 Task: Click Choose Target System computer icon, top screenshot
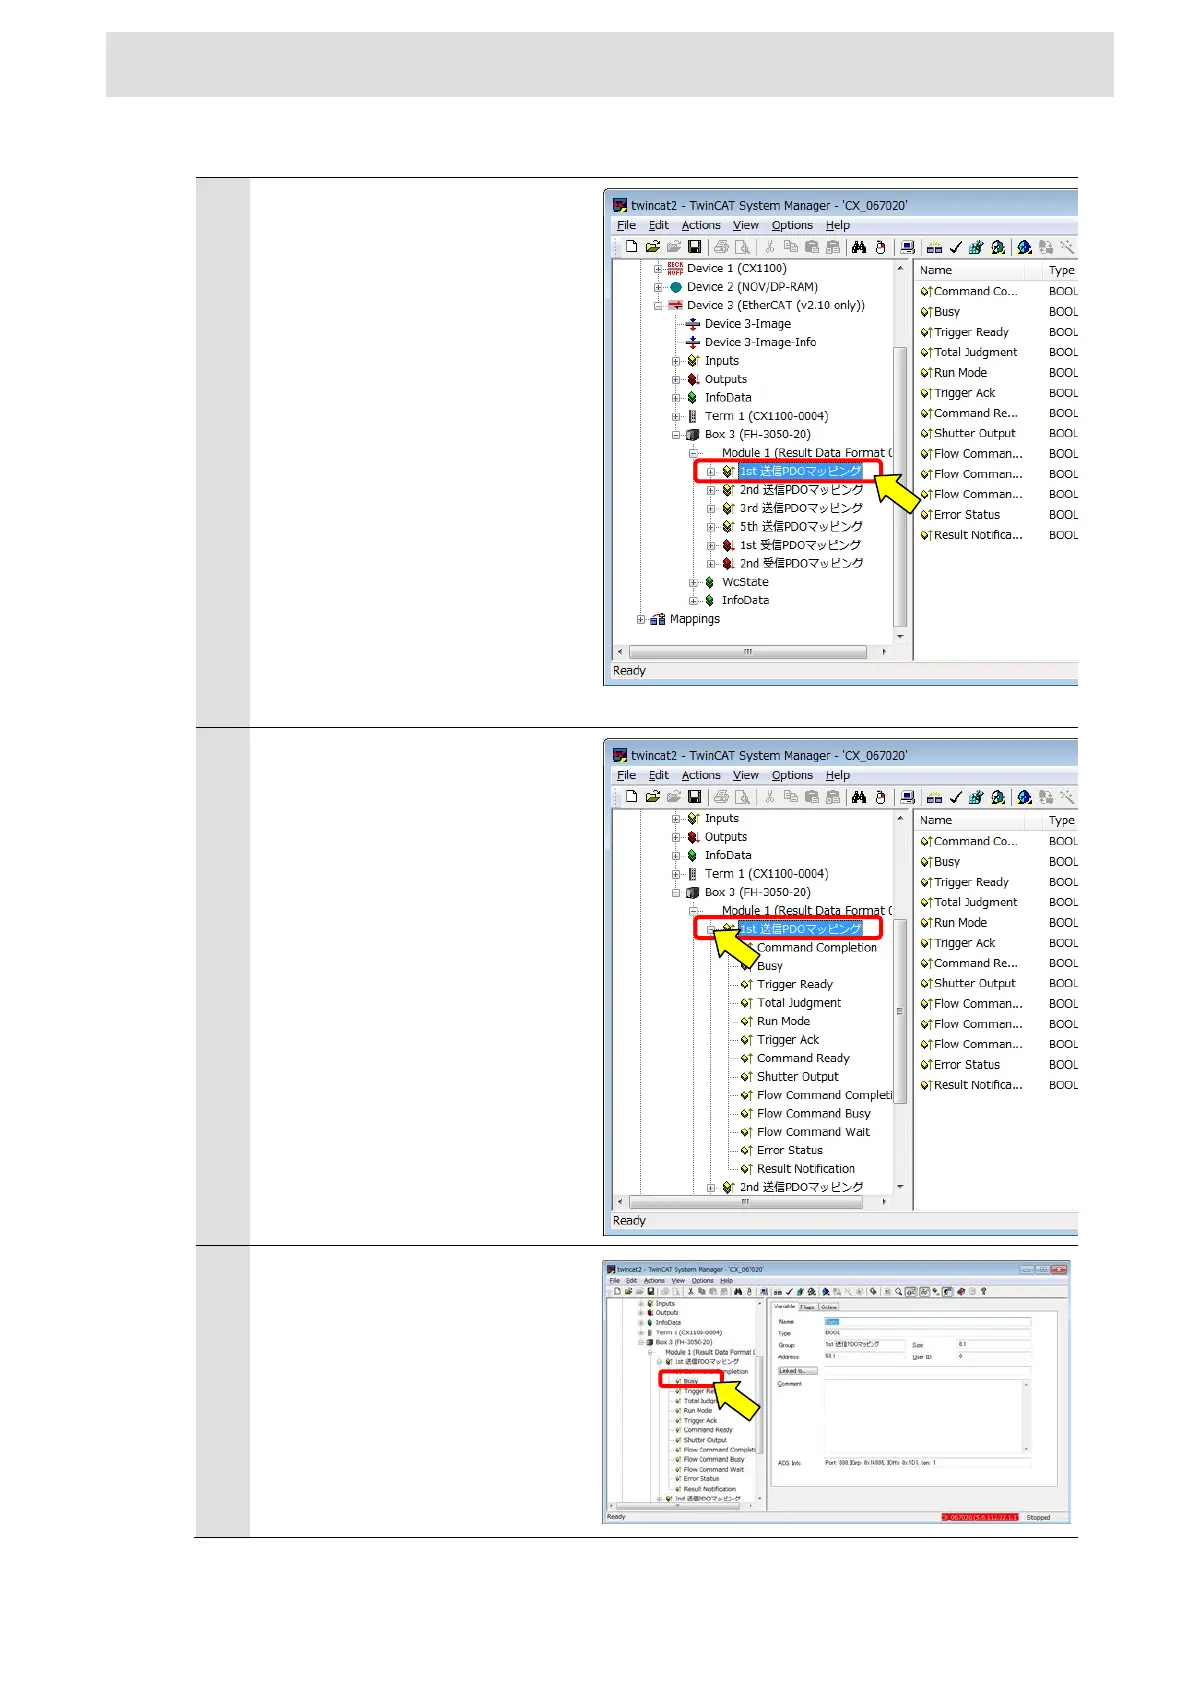907,247
